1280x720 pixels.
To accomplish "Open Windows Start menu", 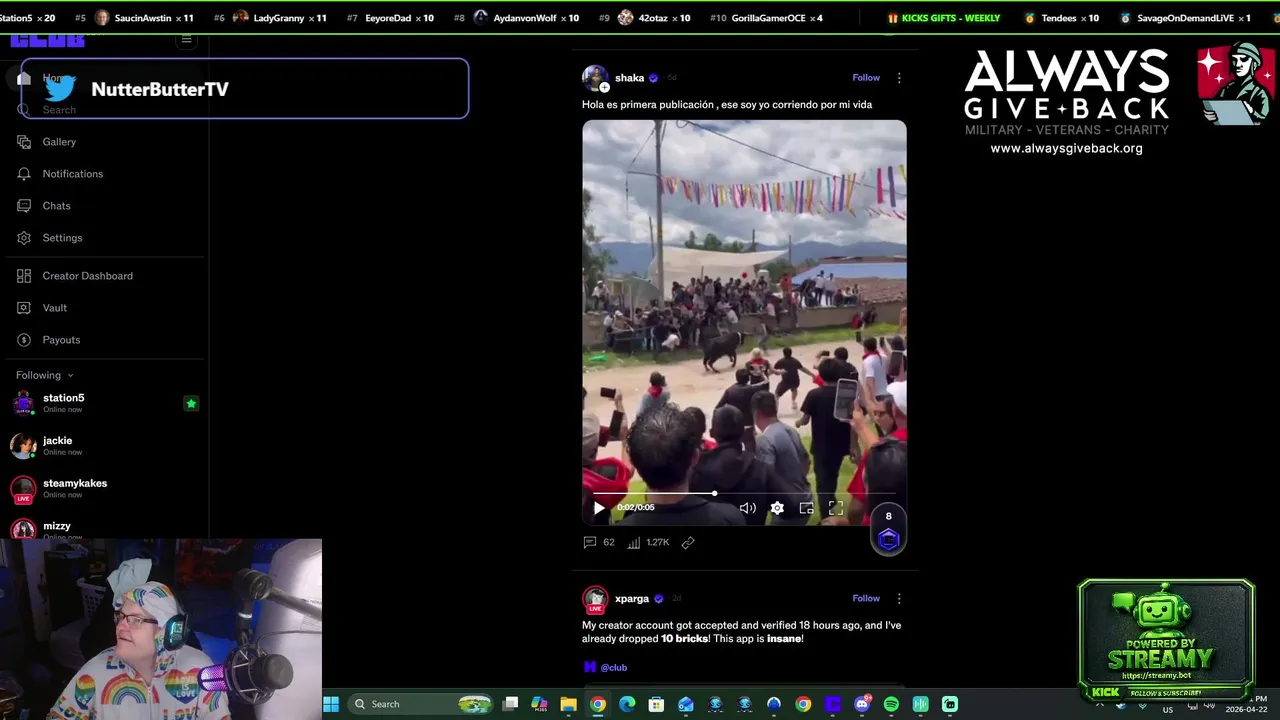I will coord(331,704).
